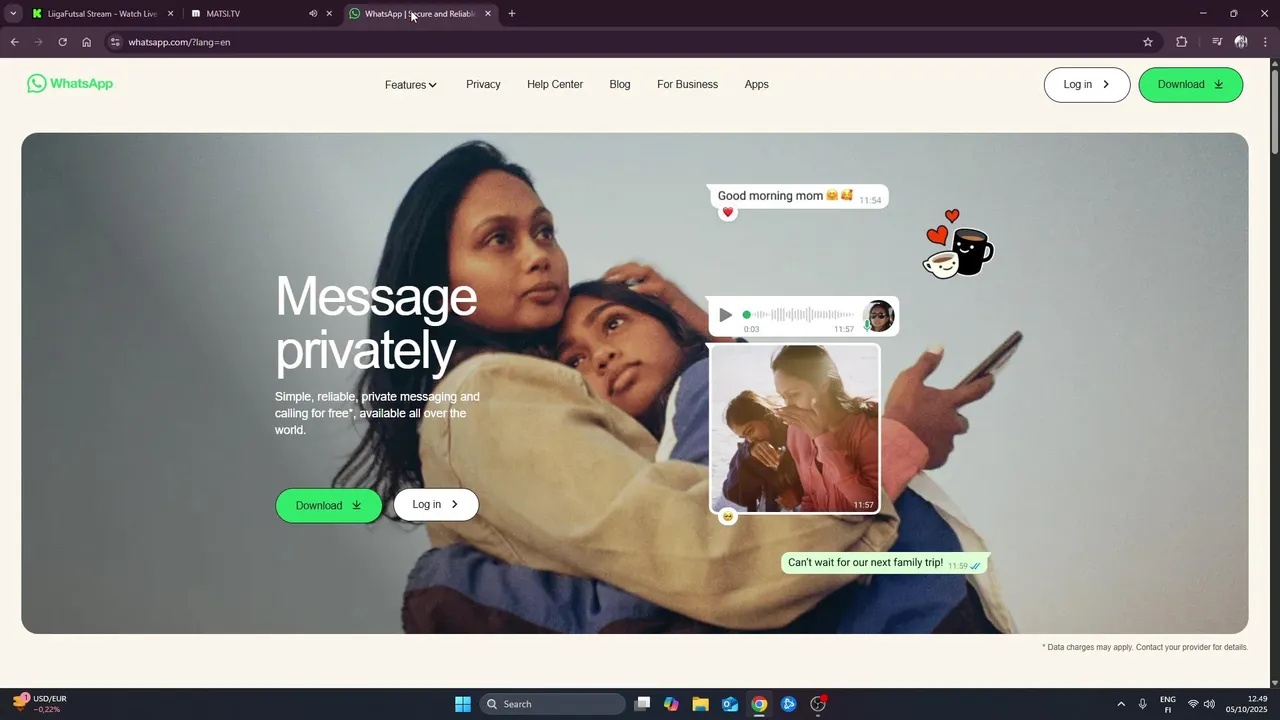Open the Windows Start menu
This screenshot has width=1280, height=720.
pyautogui.click(x=463, y=704)
